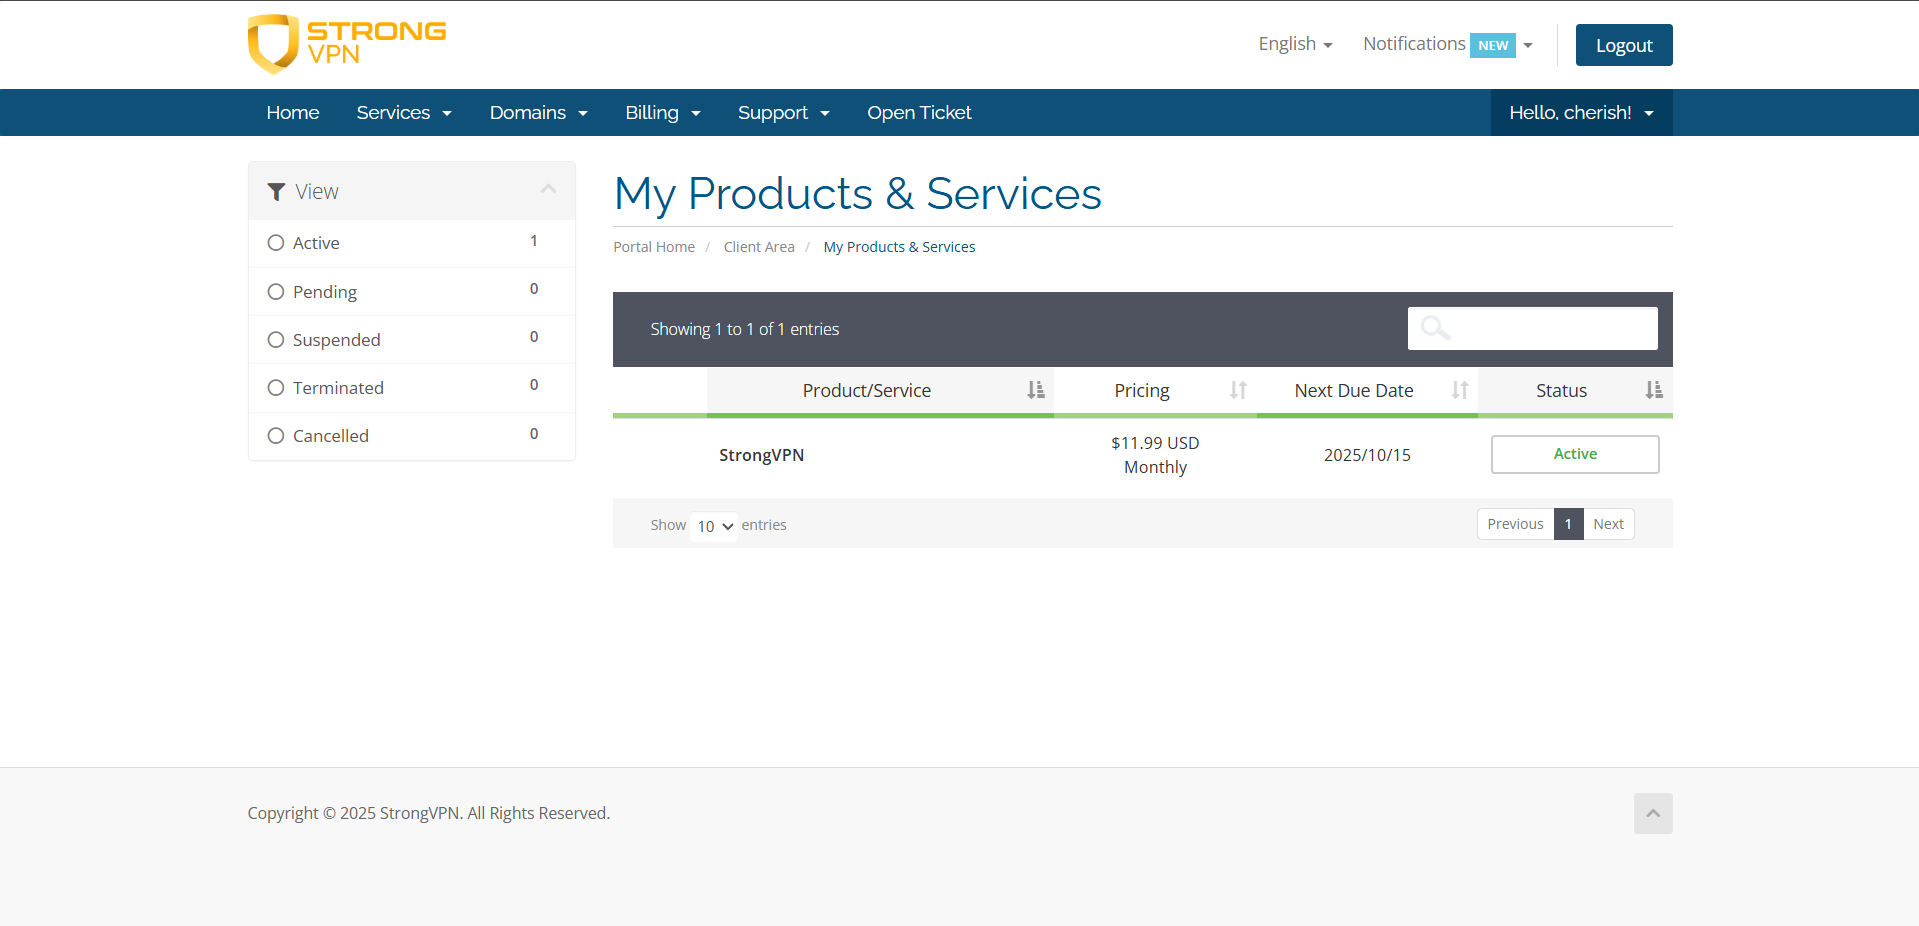The height and width of the screenshot is (926, 1919).
Task: Click the Logout button
Action: pos(1623,45)
